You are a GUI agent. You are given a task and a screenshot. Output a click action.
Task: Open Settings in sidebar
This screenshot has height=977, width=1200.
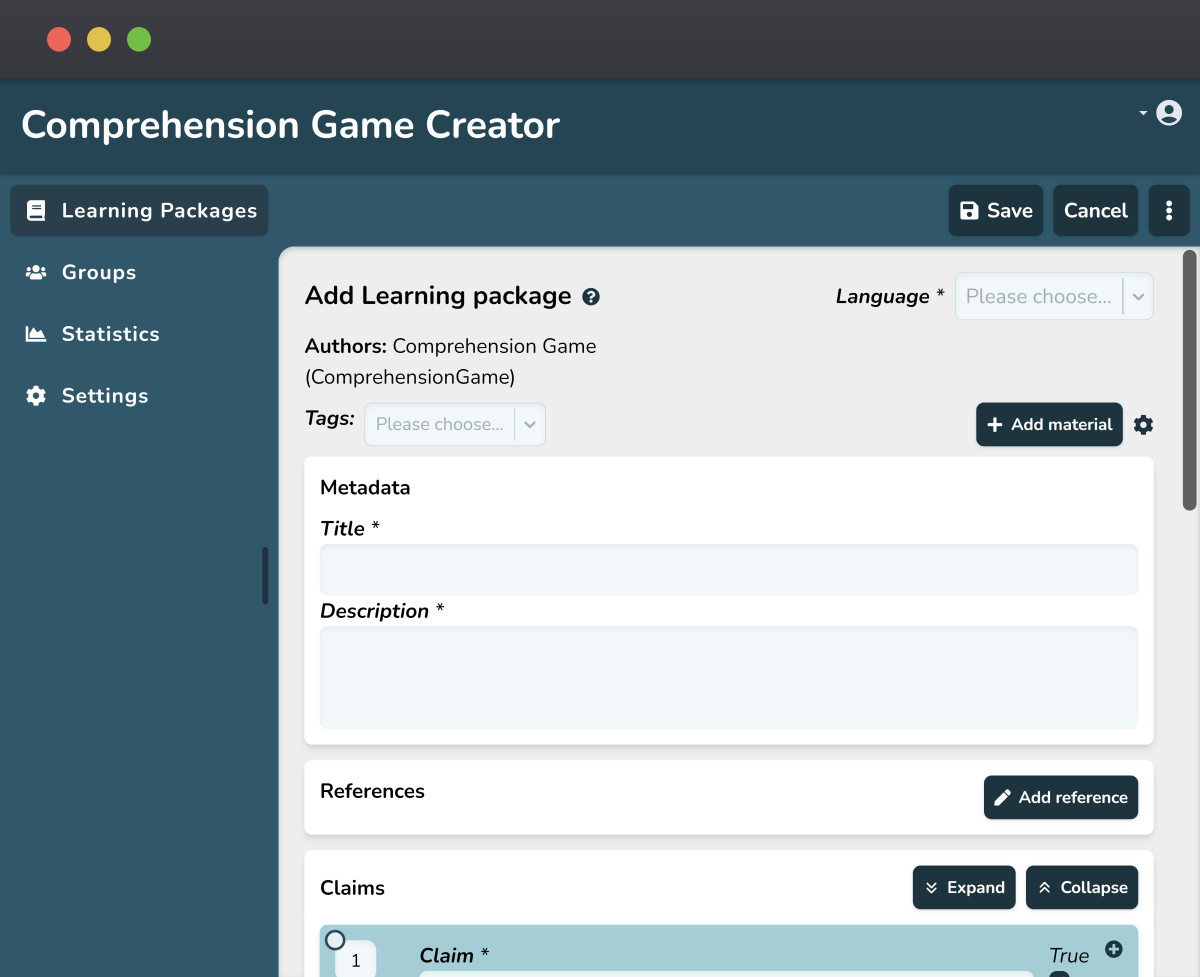pyautogui.click(x=139, y=396)
